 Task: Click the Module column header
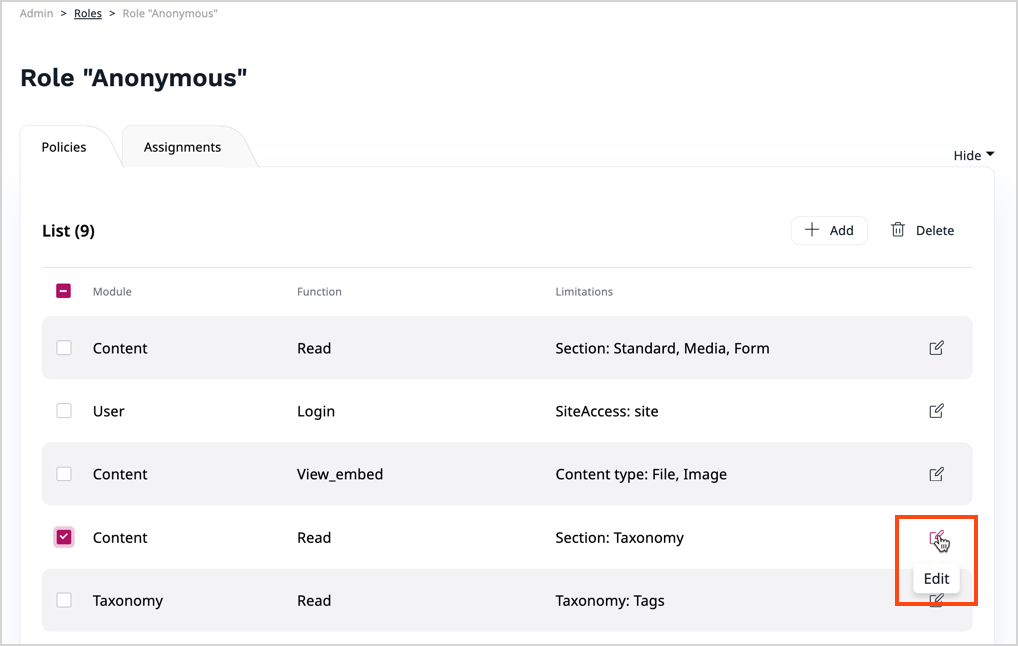[112, 292]
